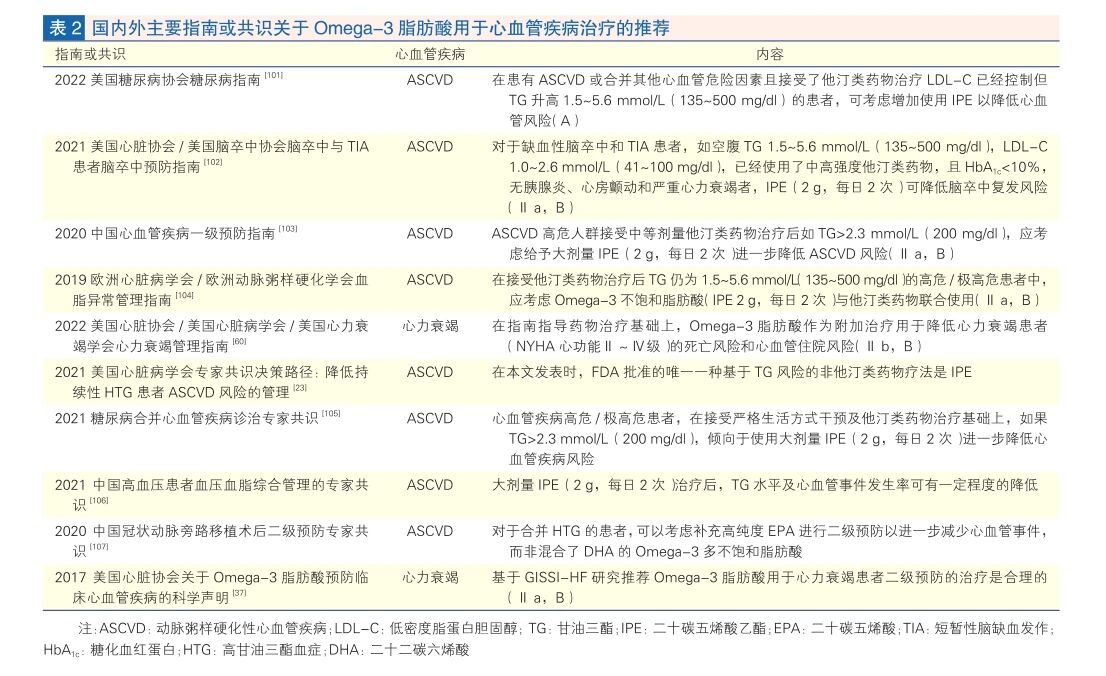Click the content text mentioning GISSI-HF 研究
The width and height of the screenshot is (1106, 676).
click(768, 577)
